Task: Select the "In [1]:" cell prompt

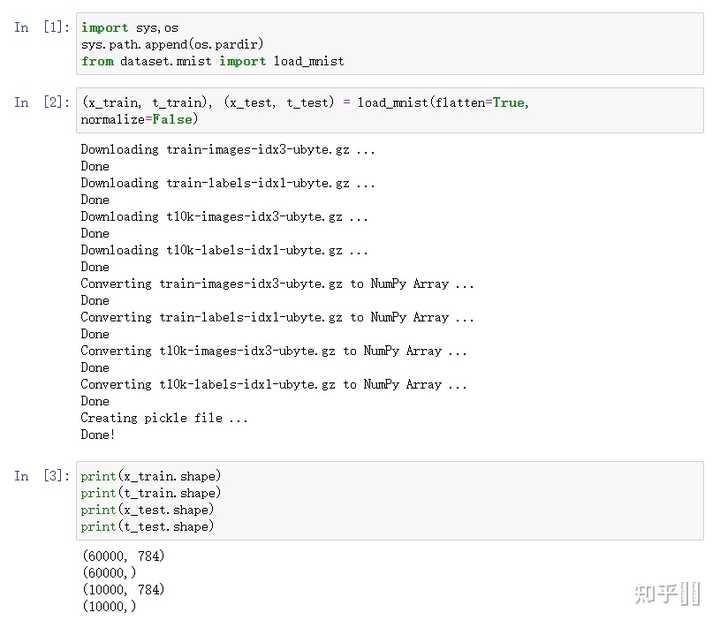Action: (x=39, y=28)
